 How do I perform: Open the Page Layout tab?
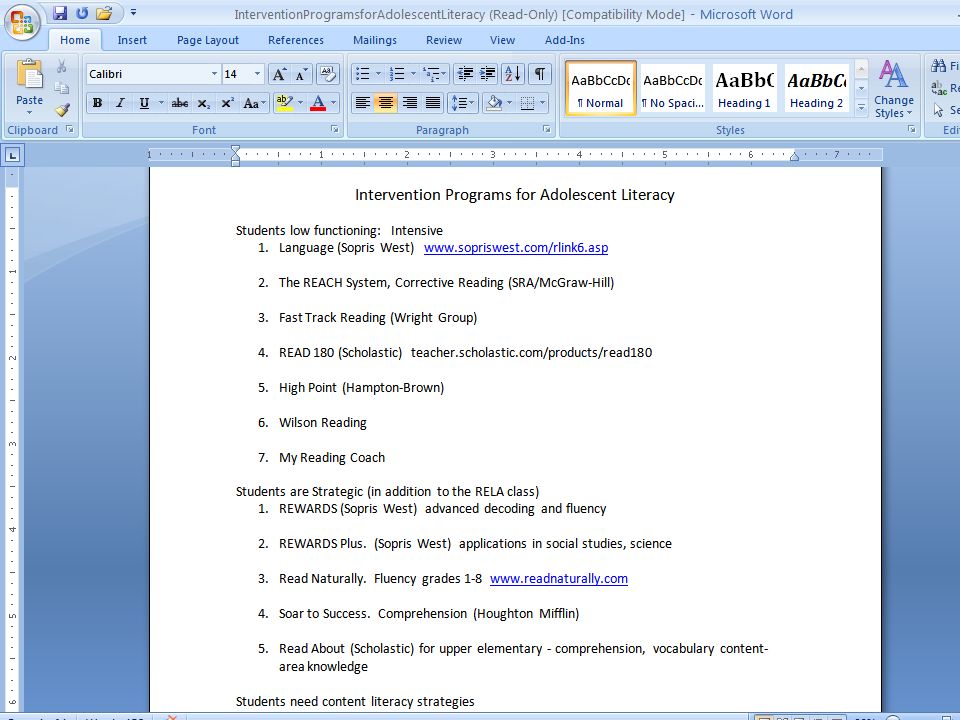(208, 40)
